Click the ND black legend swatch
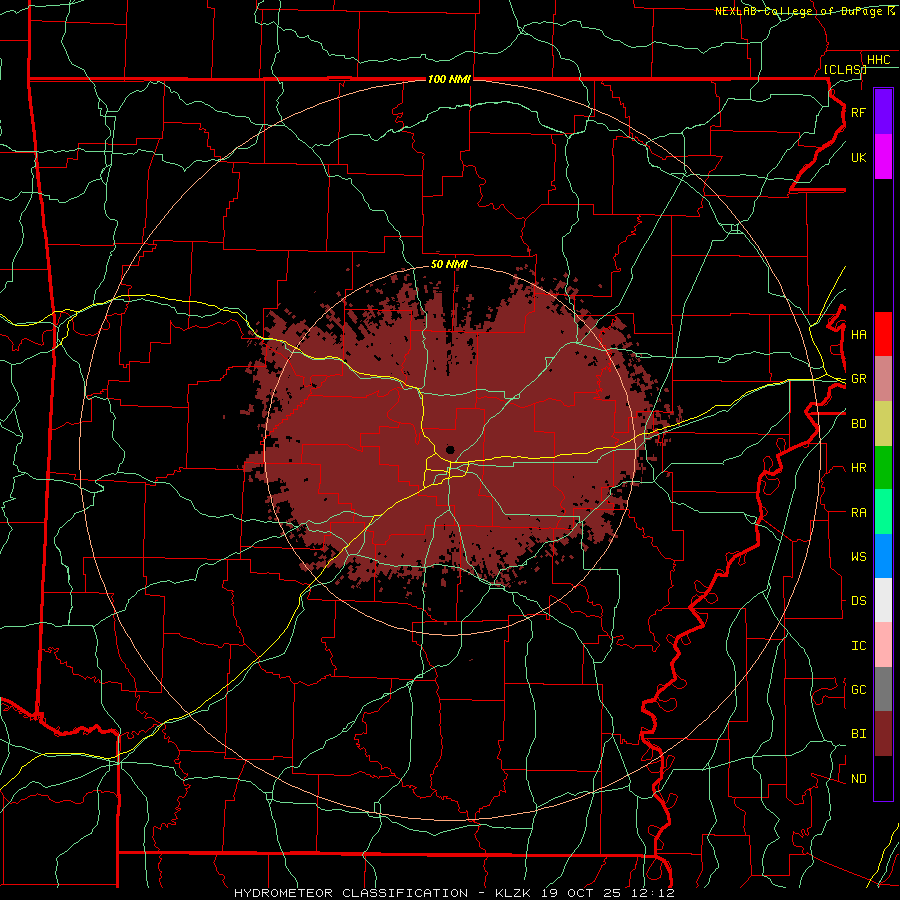 883,778
